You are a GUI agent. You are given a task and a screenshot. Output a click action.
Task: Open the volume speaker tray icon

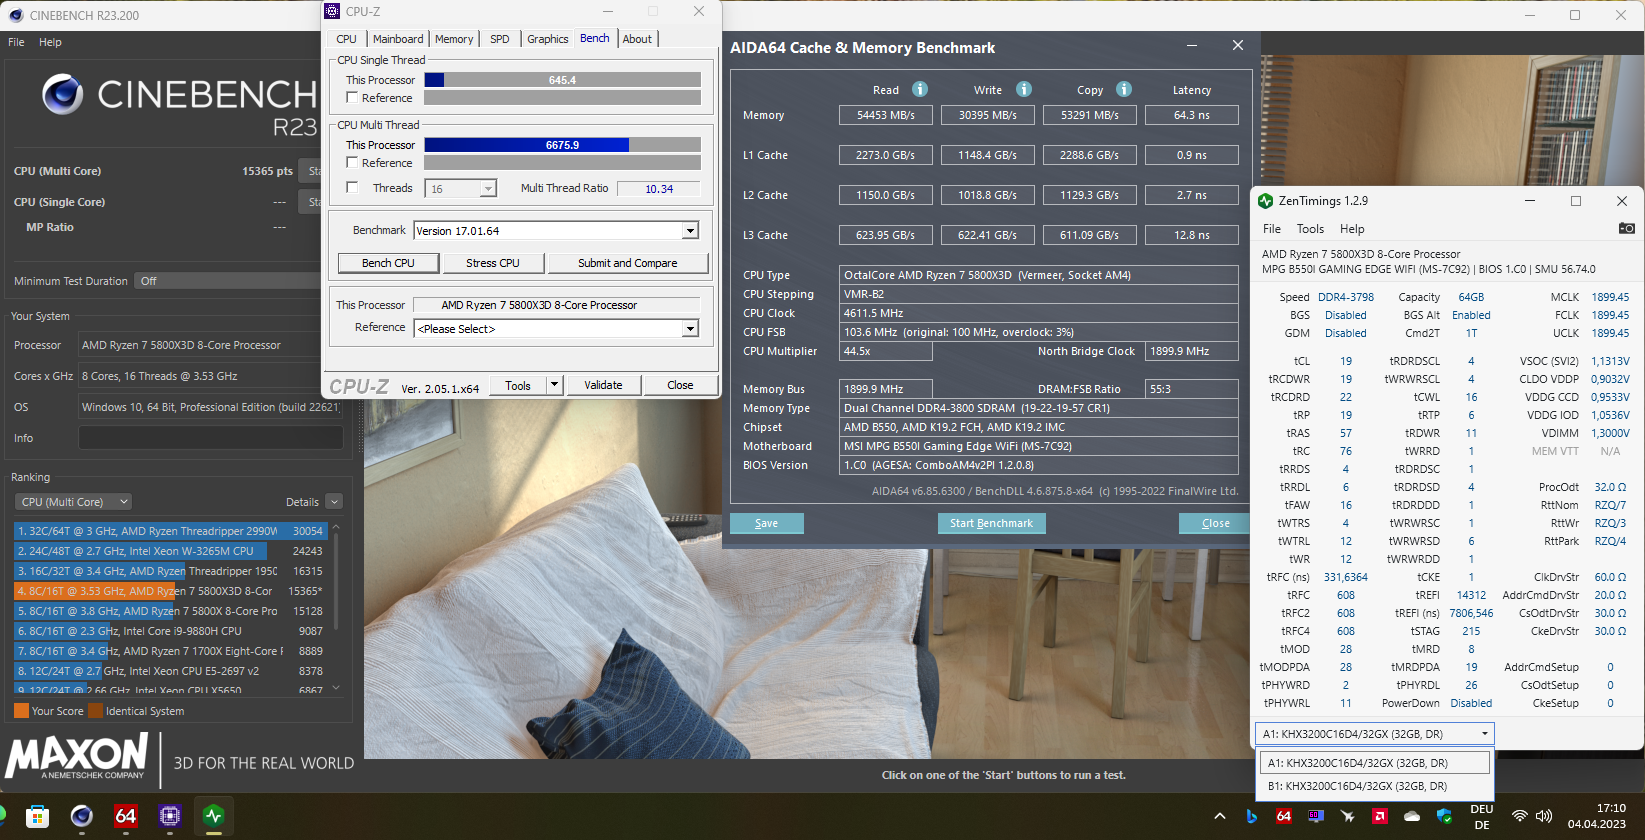tap(1544, 816)
